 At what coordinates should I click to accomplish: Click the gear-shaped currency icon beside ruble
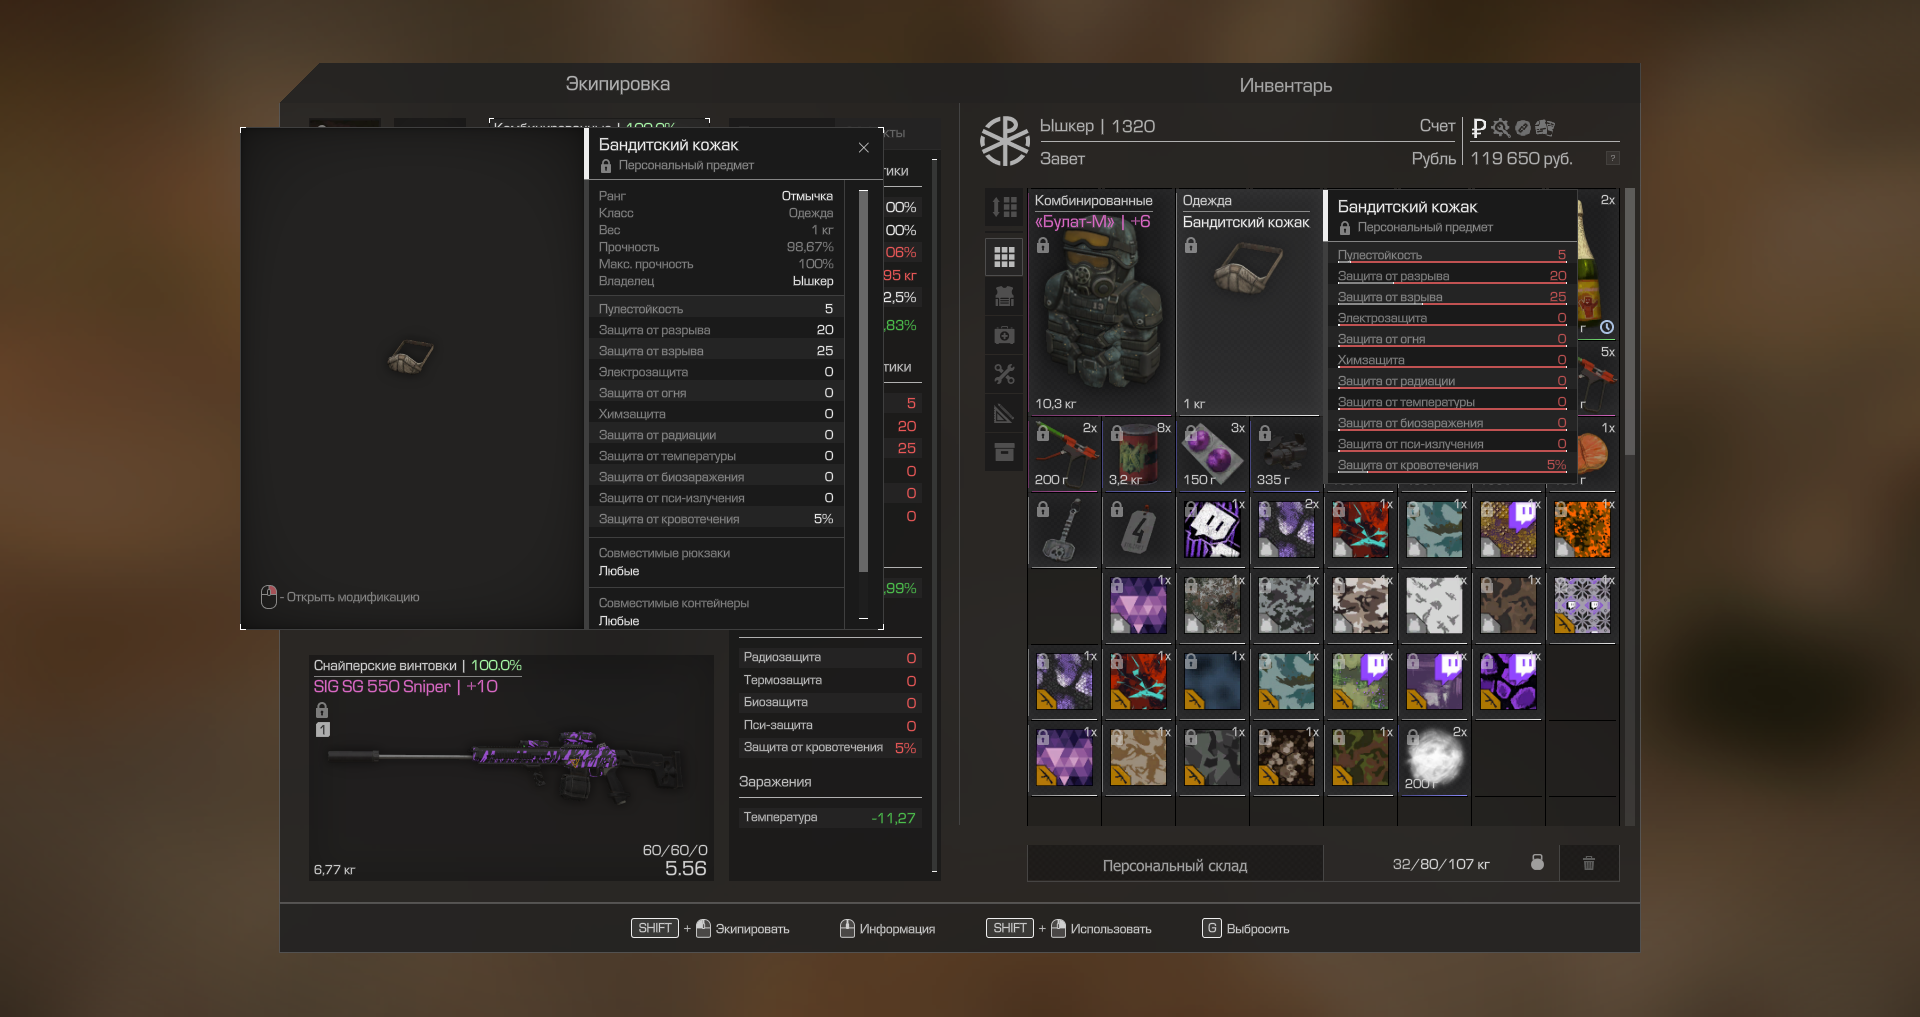pos(1500,127)
